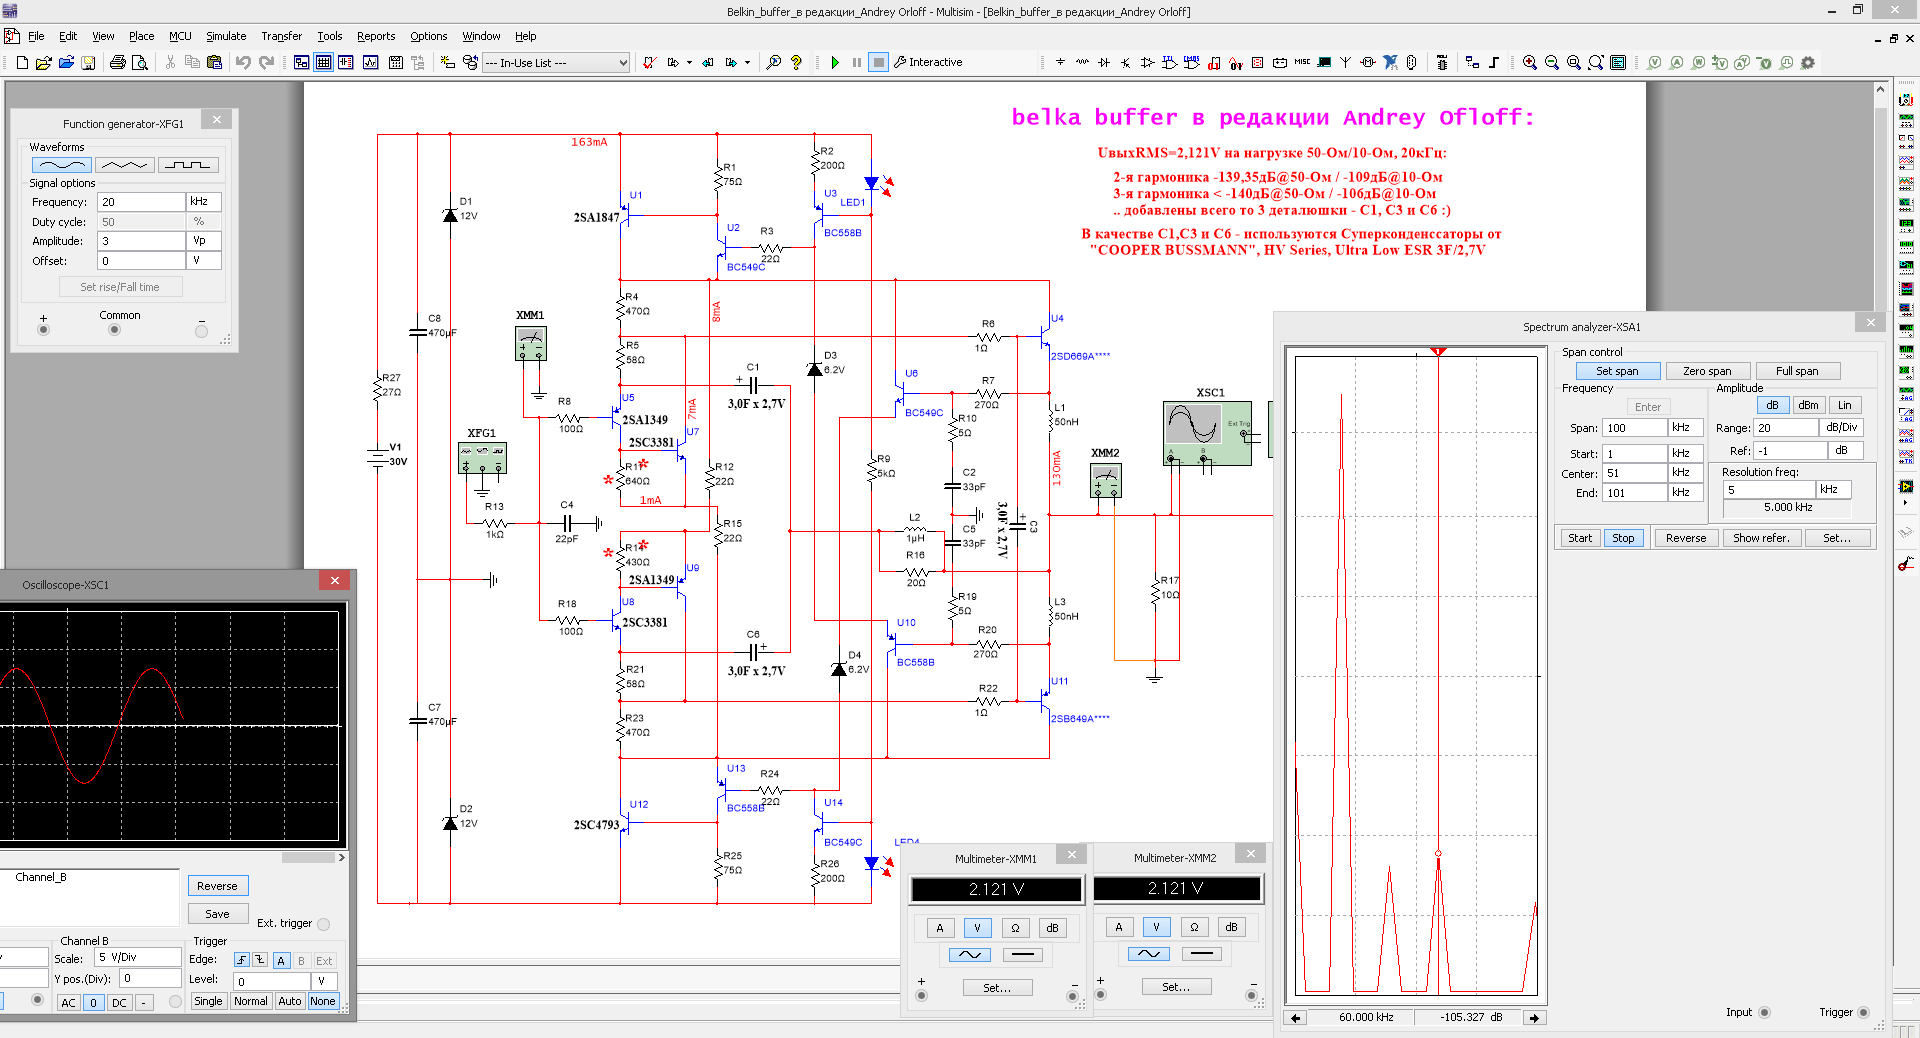This screenshot has height=1038, width=1920.
Task: Zoom in on the schematic
Action: tap(1530, 62)
